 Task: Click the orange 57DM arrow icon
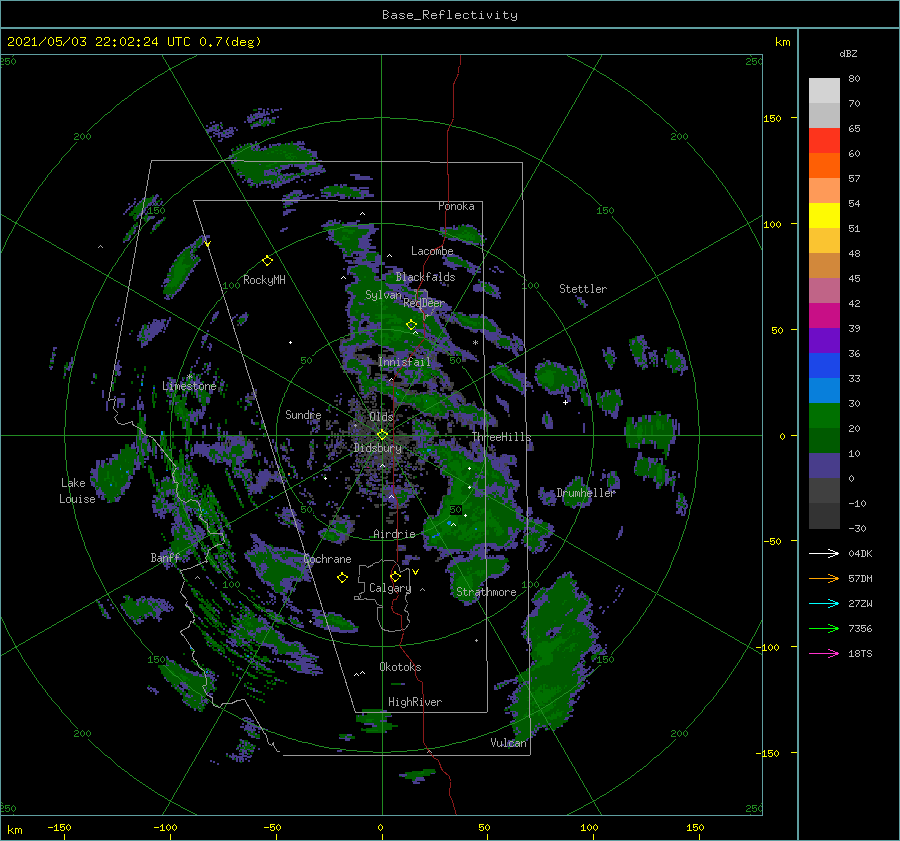(x=824, y=579)
